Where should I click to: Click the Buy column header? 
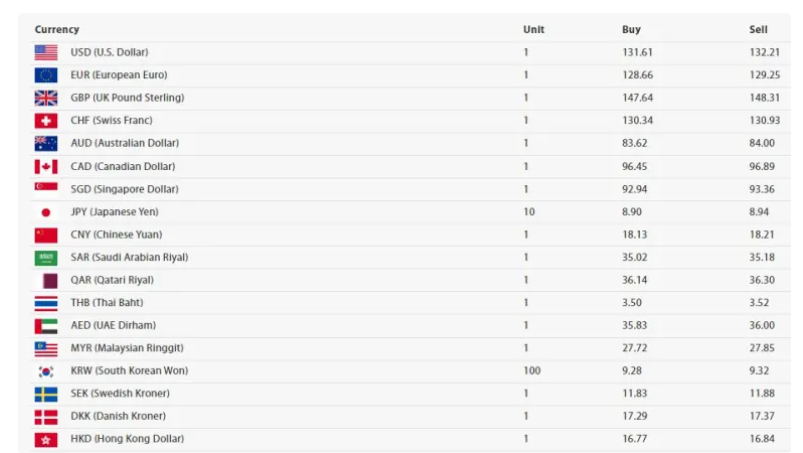tap(631, 29)
